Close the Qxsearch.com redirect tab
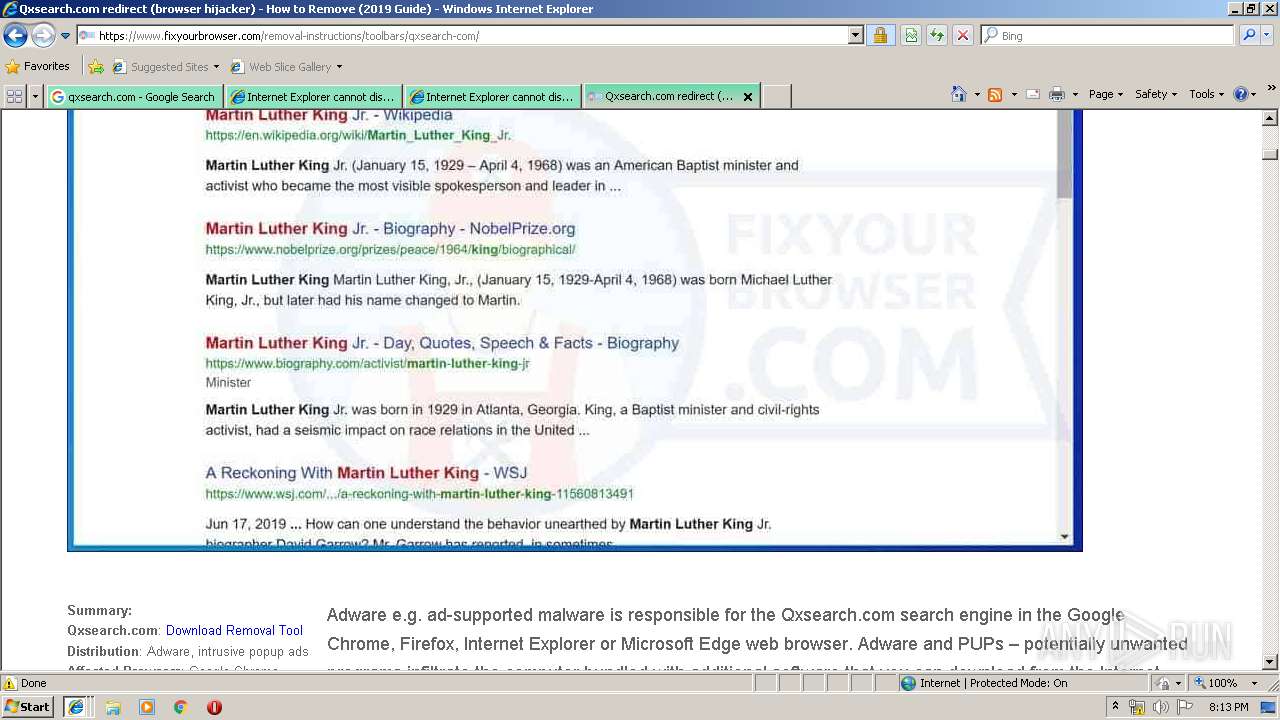This screenshot has height=720, width=1280. [748, 97]
